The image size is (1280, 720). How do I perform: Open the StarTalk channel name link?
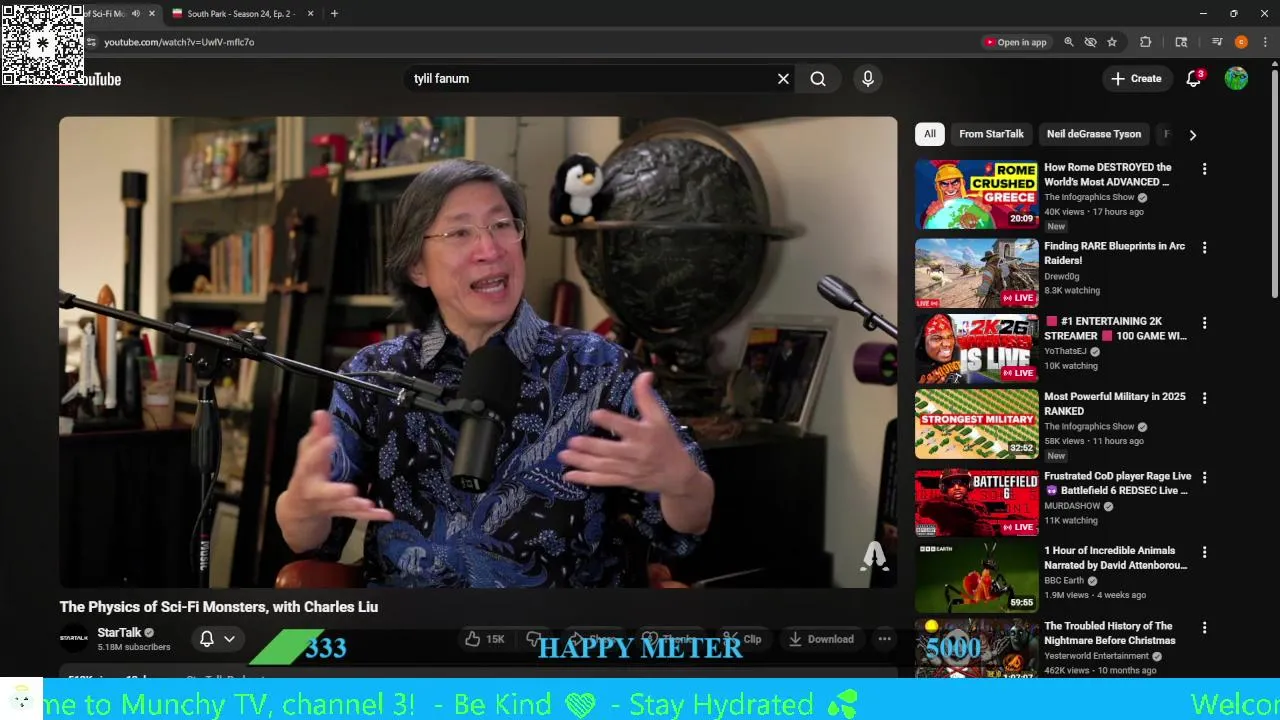(x=119, y=633)
